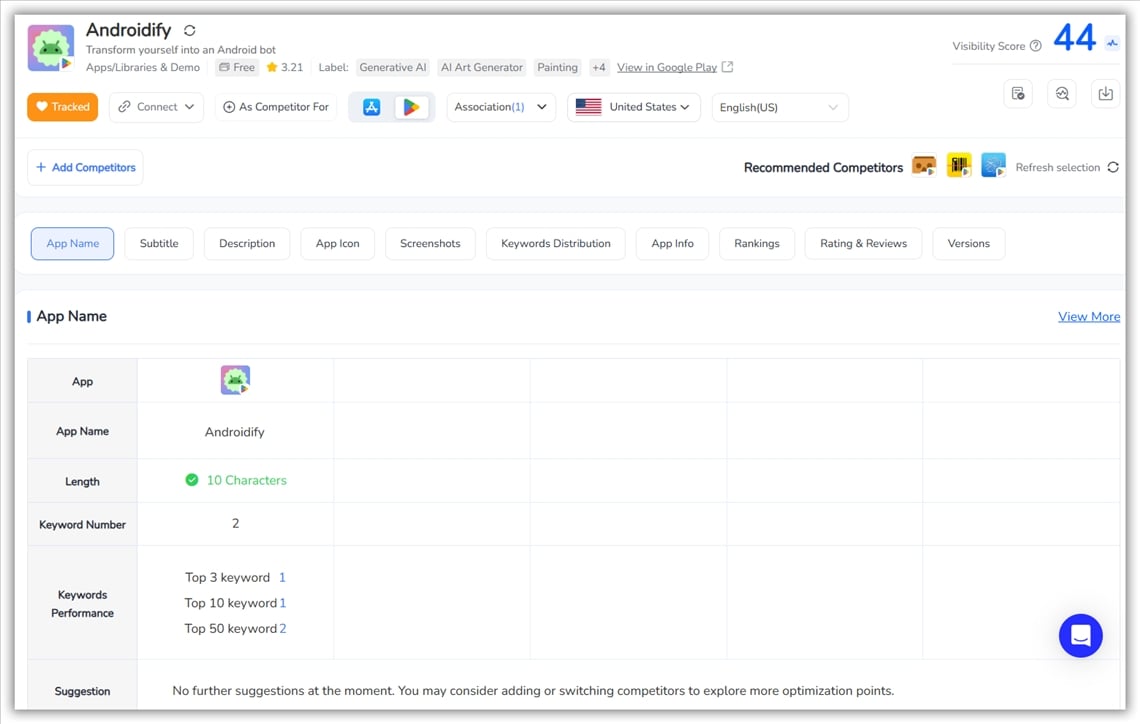
Task: Toggle the orange Tracked button
Action: click(62, 107)
